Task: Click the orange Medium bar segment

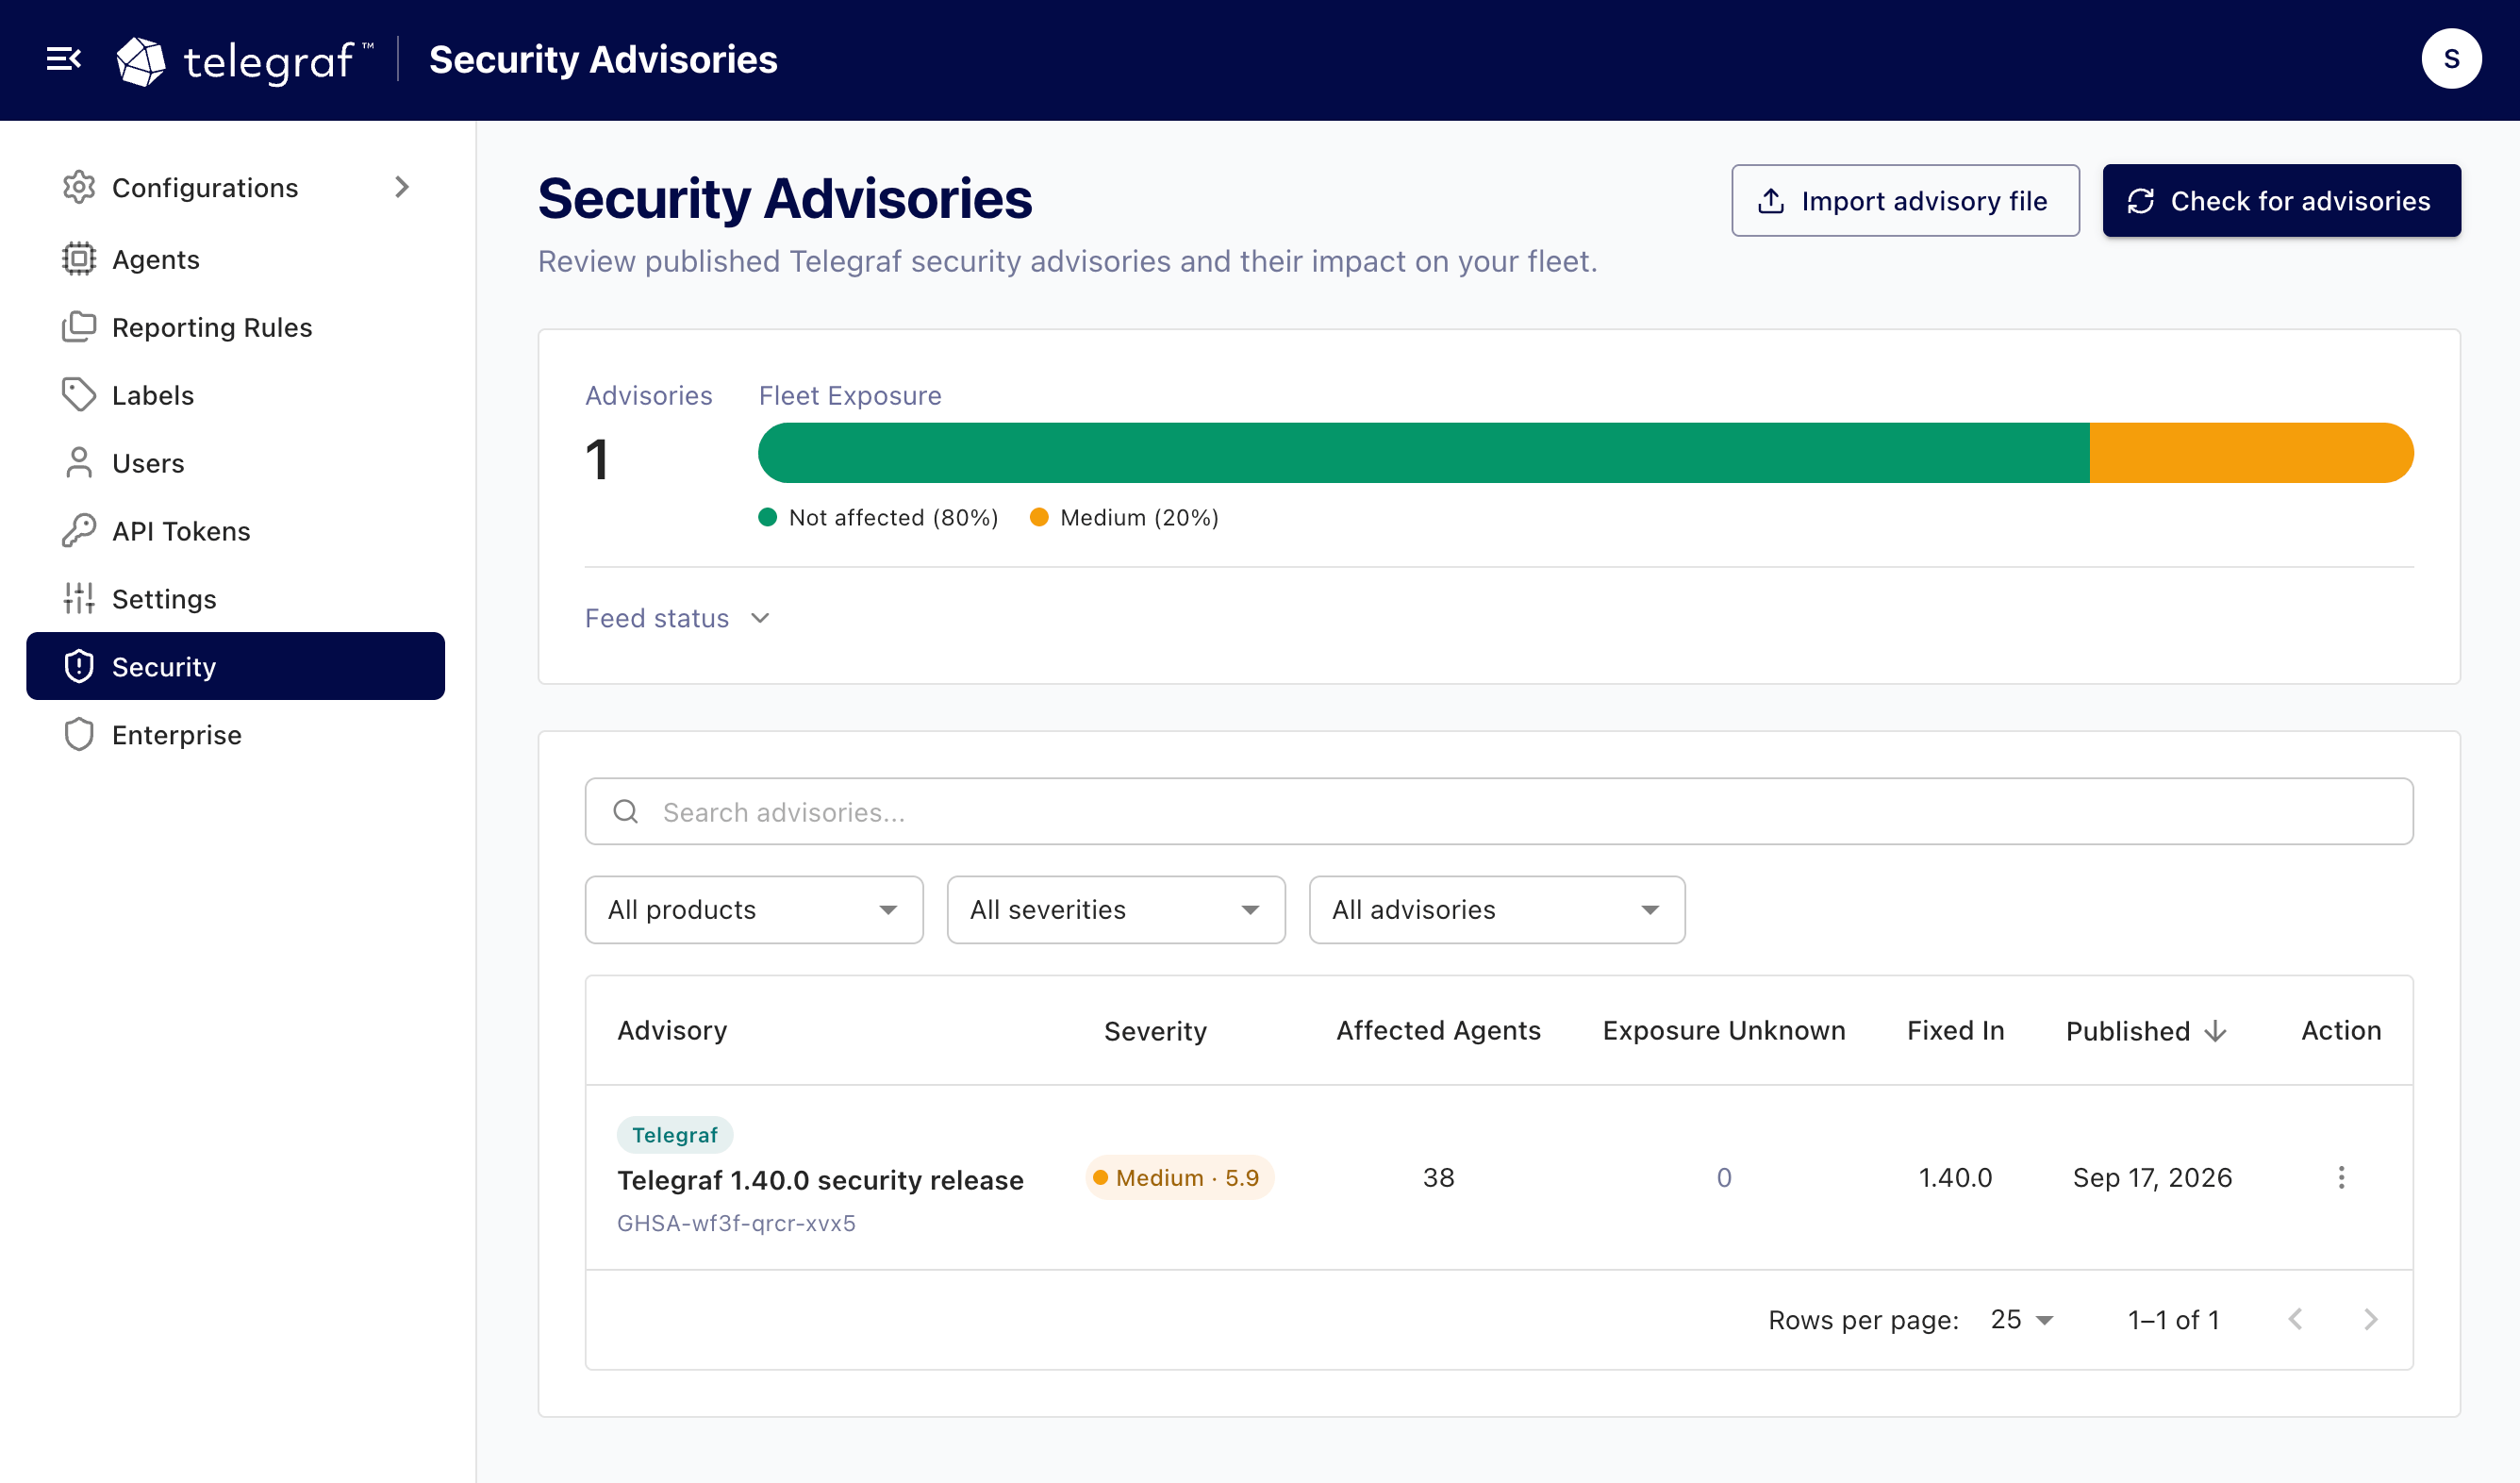Action: (x=2252, y=453)
